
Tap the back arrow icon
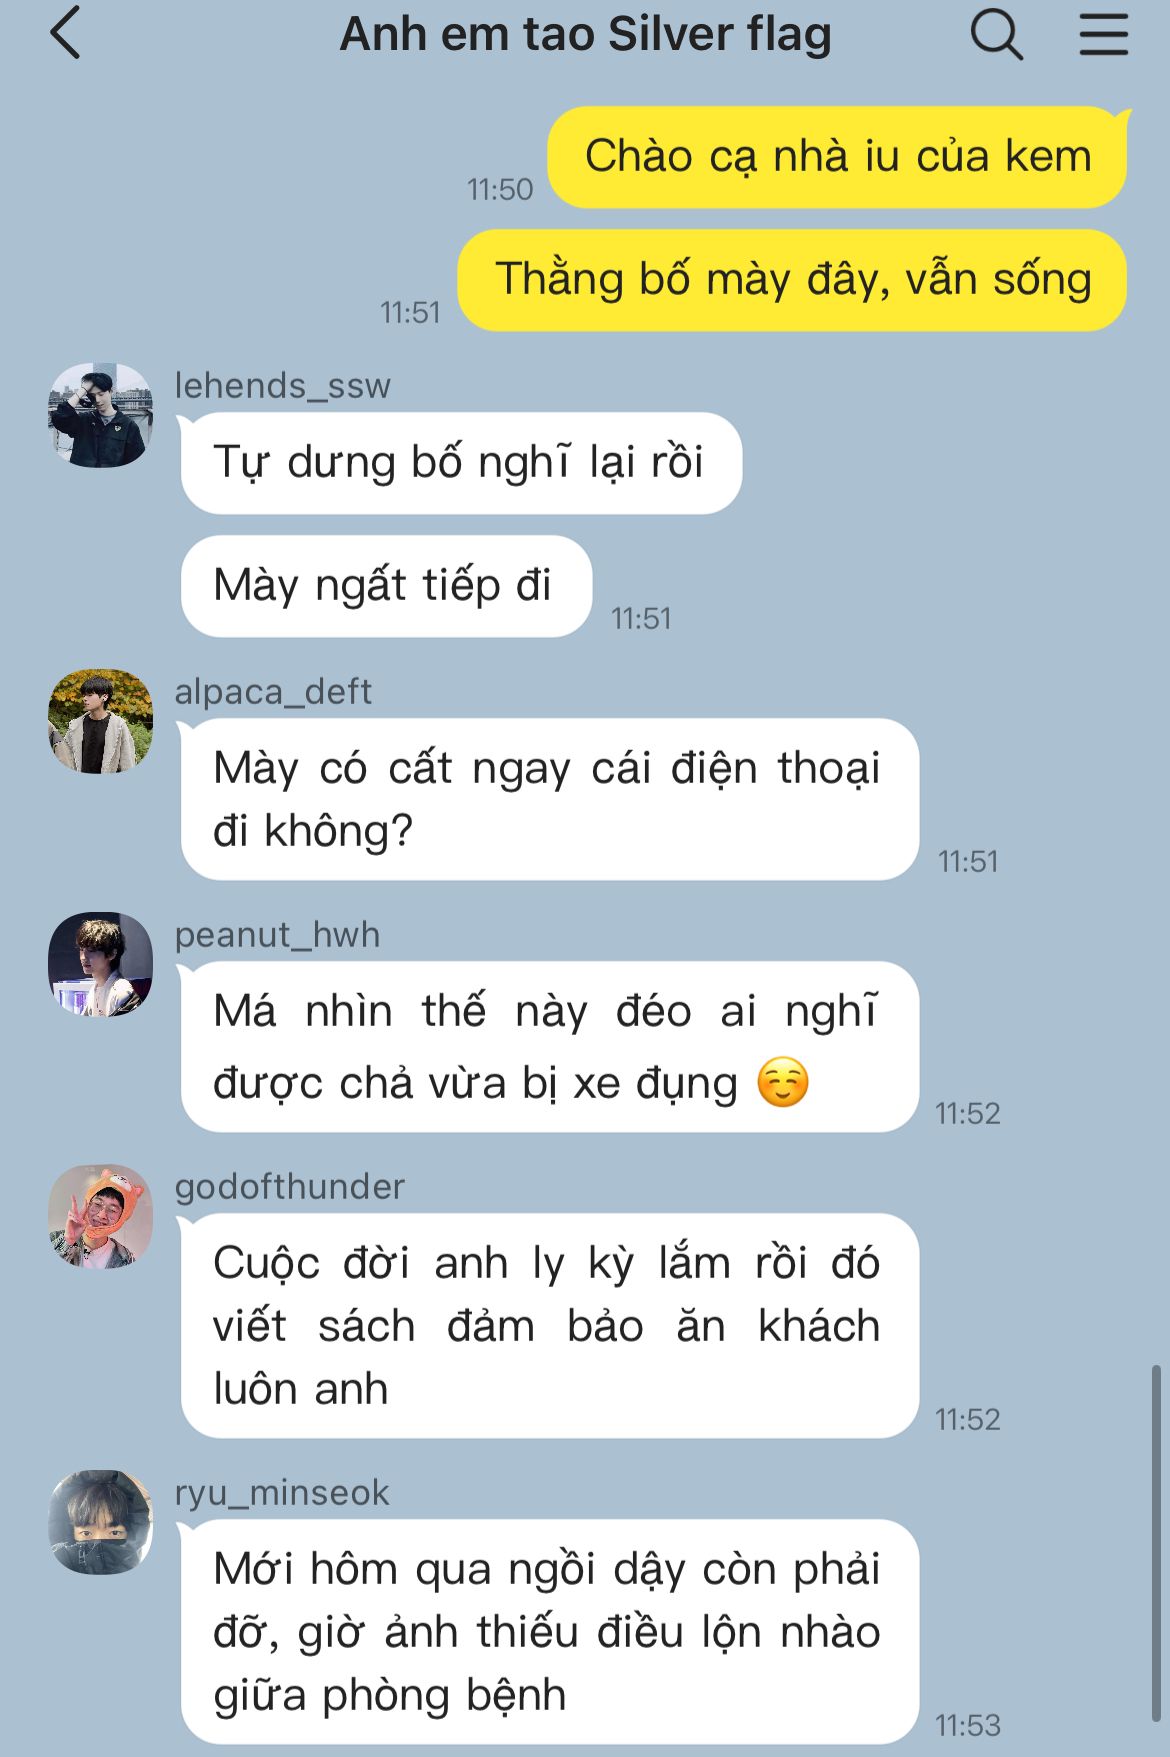tap(65, 33)
